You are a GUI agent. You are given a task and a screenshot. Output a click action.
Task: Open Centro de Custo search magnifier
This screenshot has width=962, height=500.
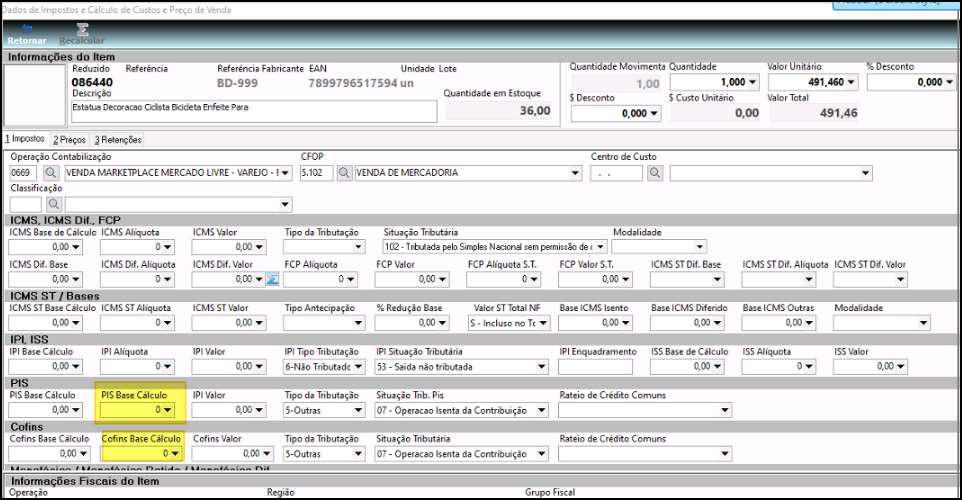point(655,173)
